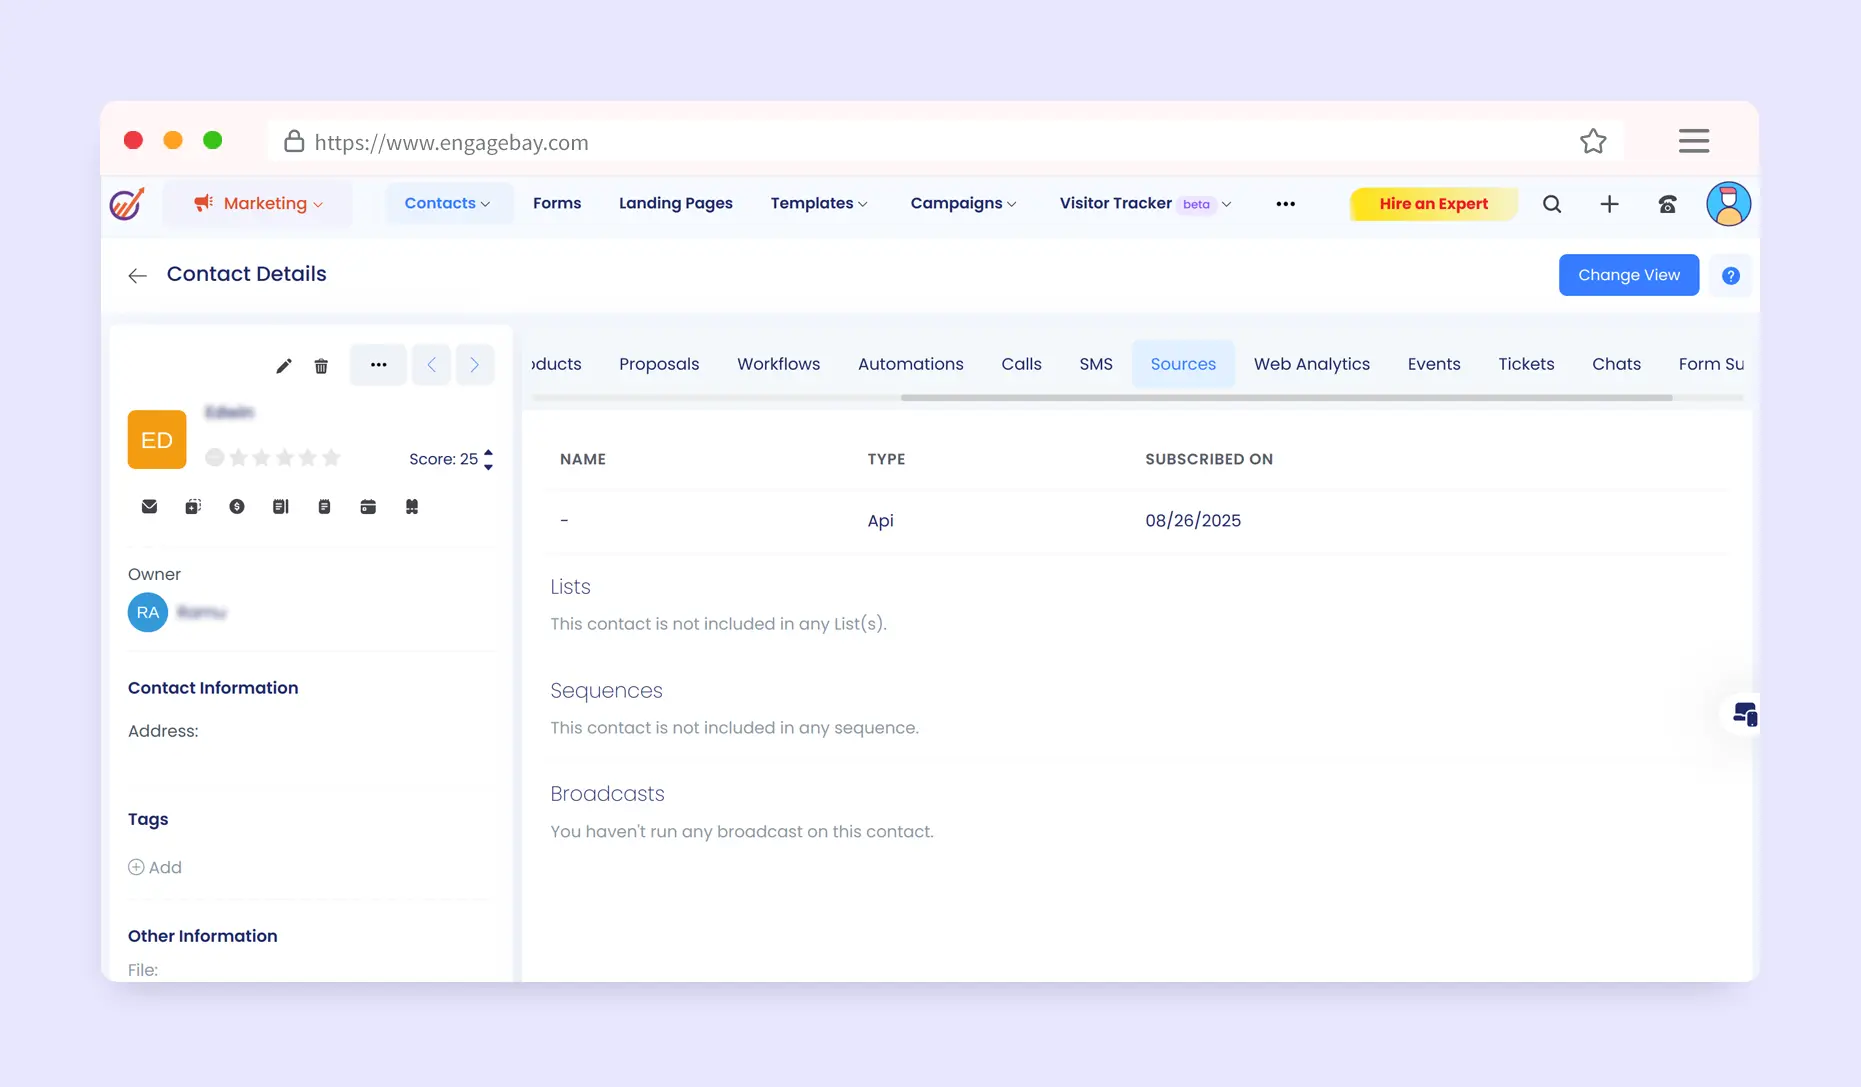The height and width of the screenshot is (1087, 1861).
Task: Expand the Marketing module dropdown
Action: tap(258, 204)
